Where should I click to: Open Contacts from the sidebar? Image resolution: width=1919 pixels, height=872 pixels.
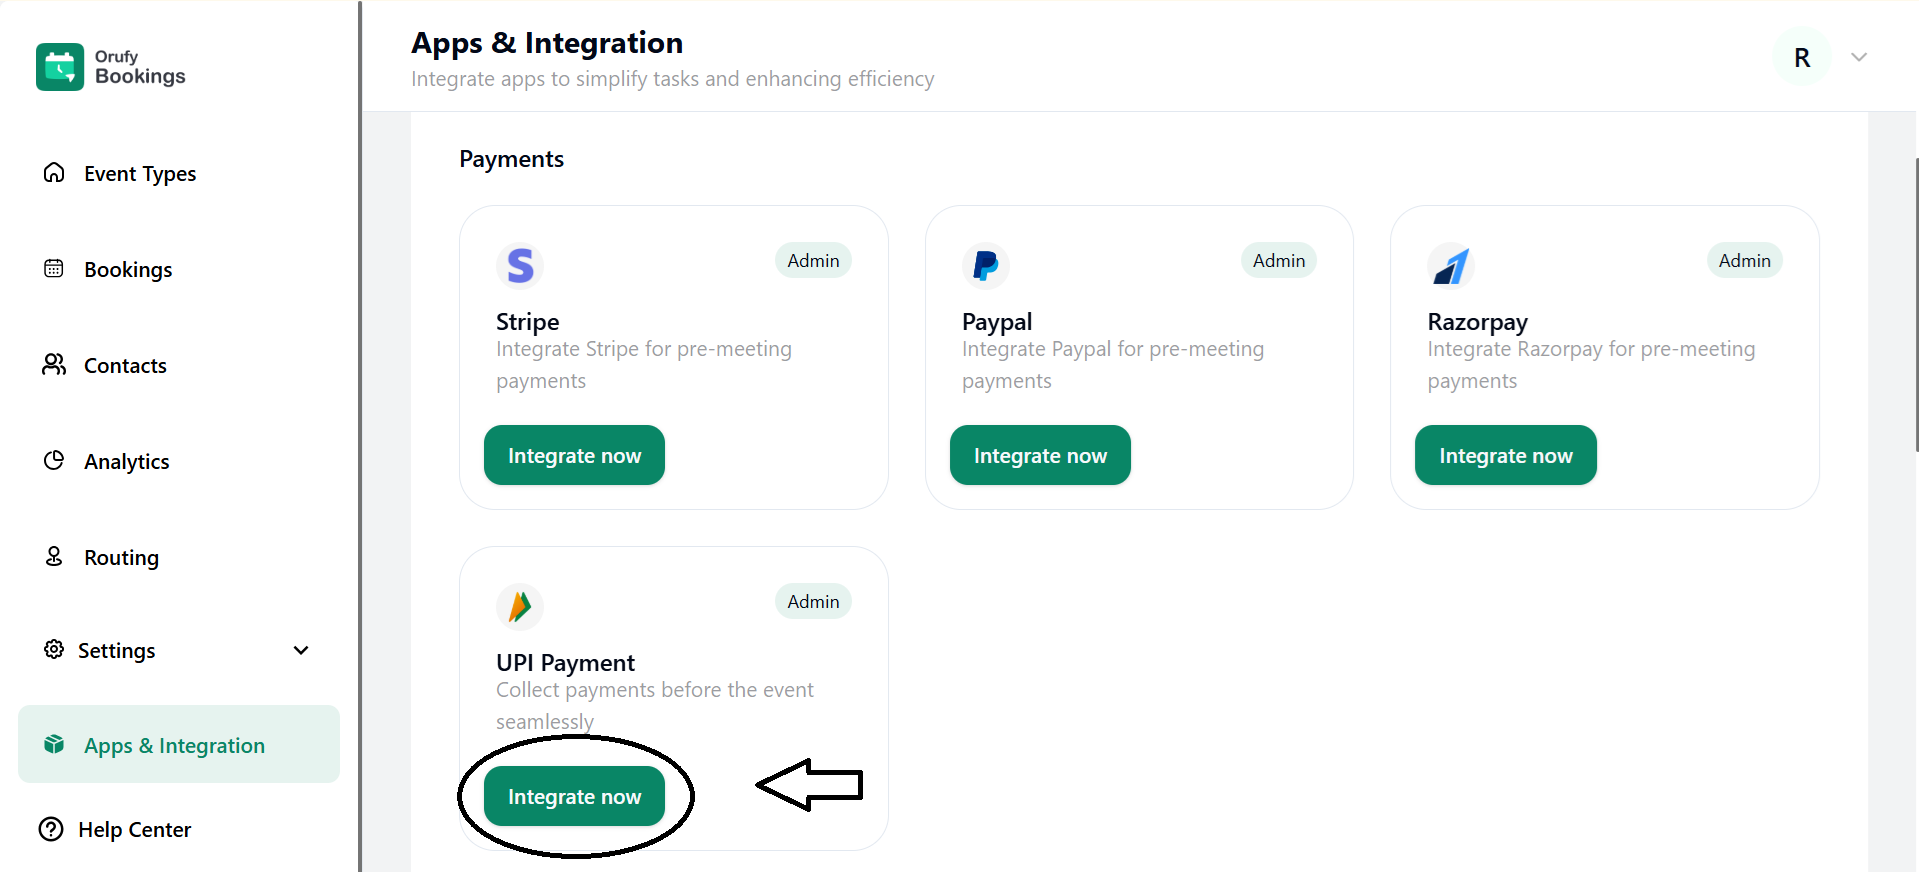125,364
